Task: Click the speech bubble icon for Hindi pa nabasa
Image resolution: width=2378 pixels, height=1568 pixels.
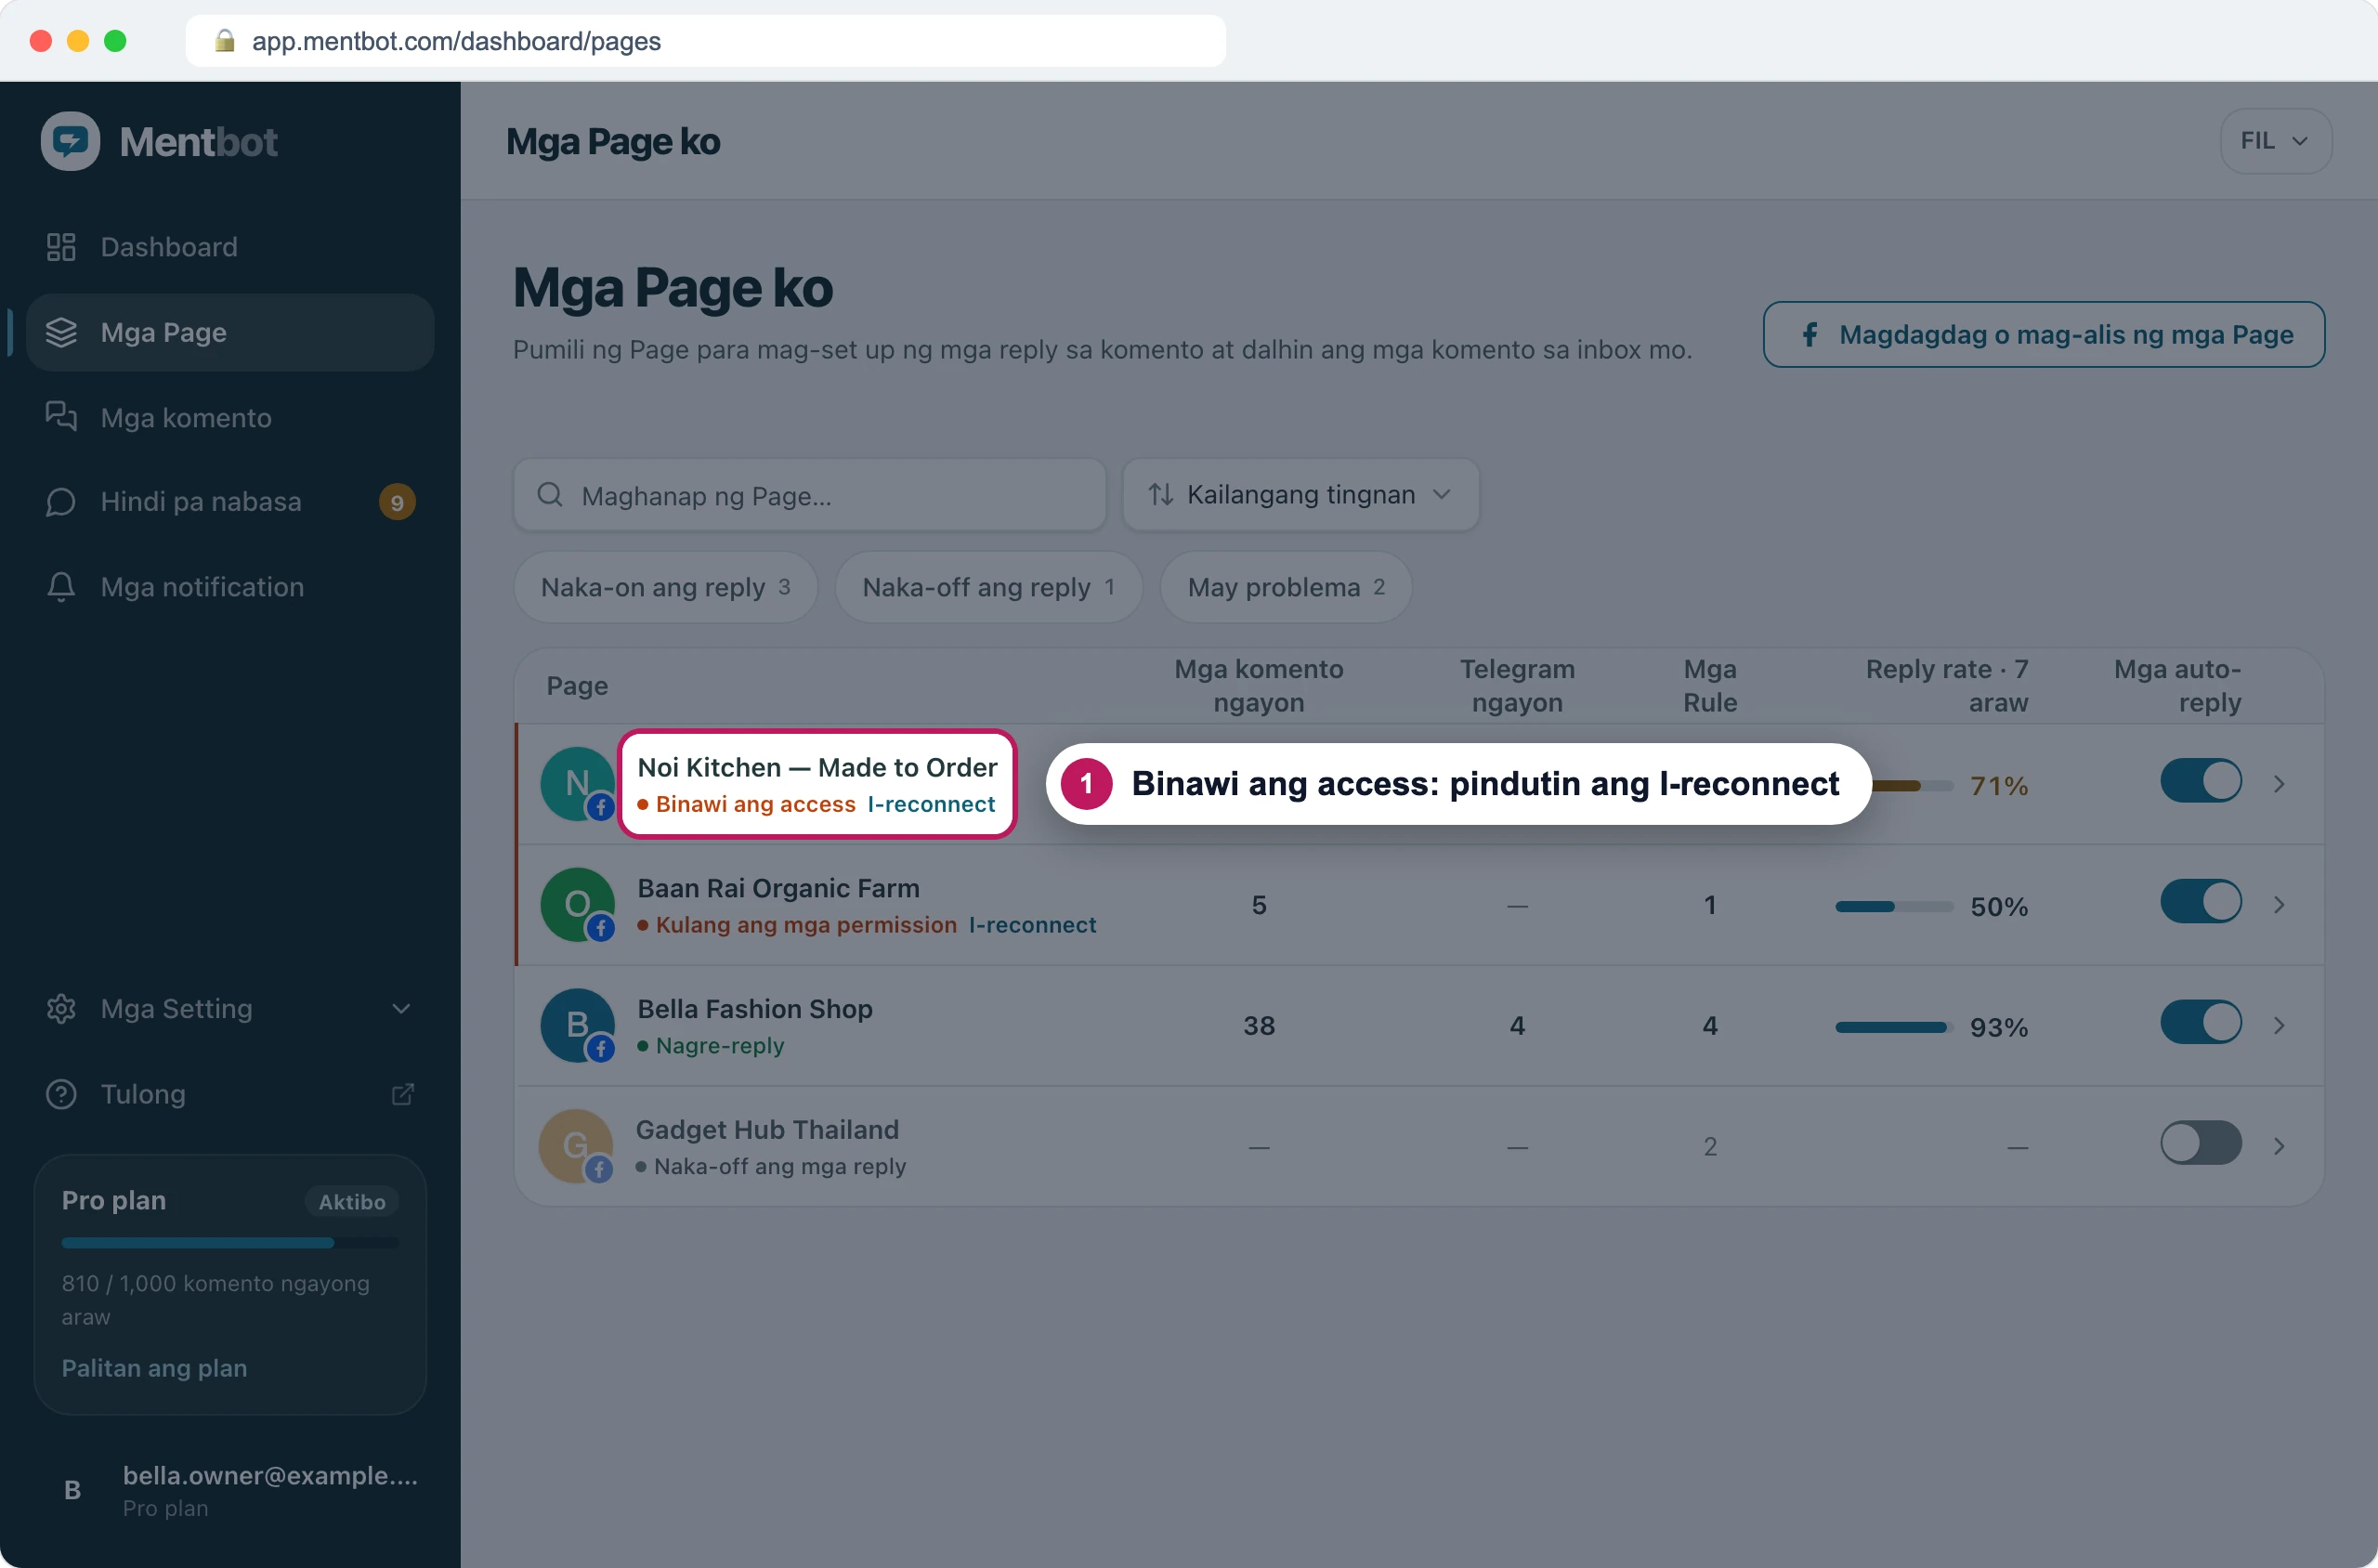Action: tap(61, 502)
